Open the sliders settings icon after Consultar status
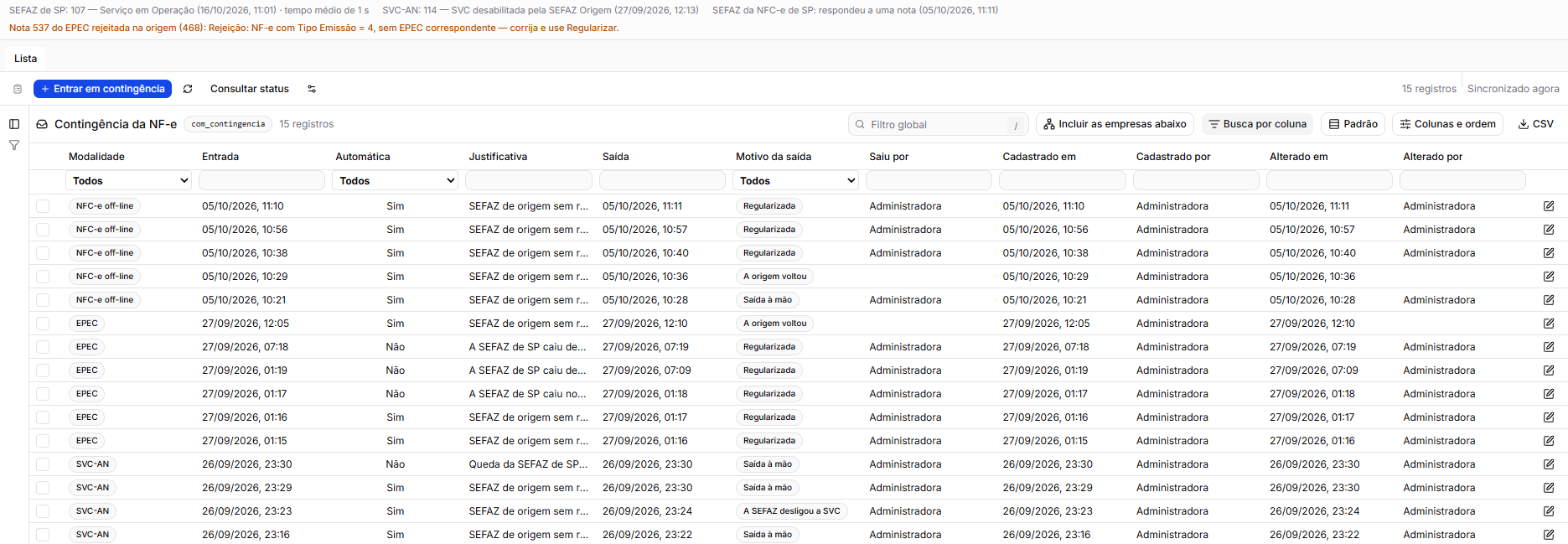Screen dimensions: 1568x544 click(x=312, y=89)
